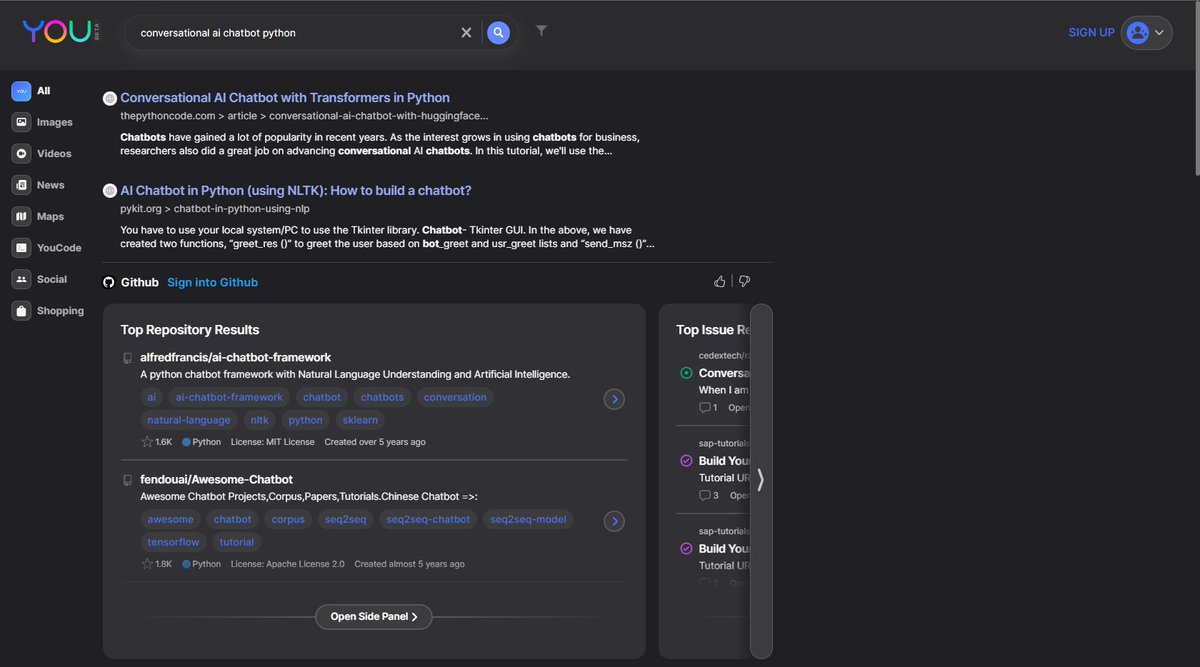The width and height of the screenshot is (1200, 667).
Task: Click the 'ai-chatbot-framework' topic tag
Action: 229,398
